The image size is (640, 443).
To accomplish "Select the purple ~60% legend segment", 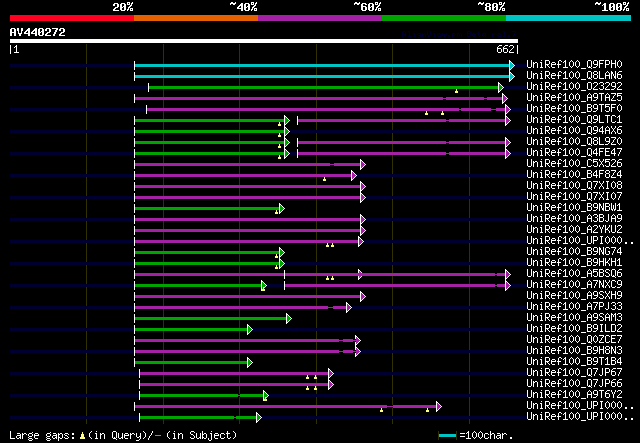I will (x=320, y=18).
